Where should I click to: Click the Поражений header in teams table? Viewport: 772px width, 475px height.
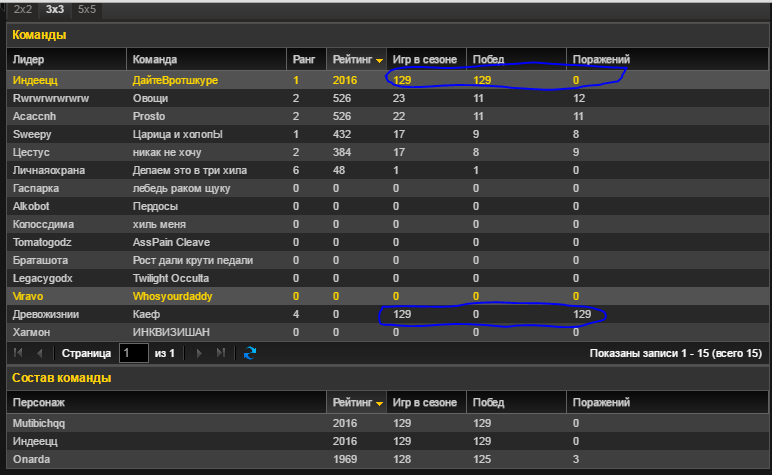pos(600,59)
